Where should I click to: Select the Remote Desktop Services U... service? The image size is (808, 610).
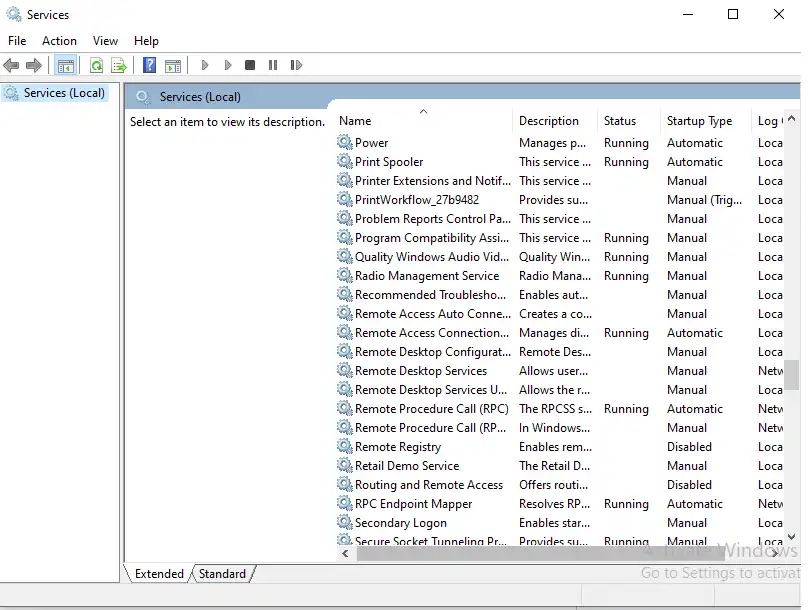click(x=431, y=390)
